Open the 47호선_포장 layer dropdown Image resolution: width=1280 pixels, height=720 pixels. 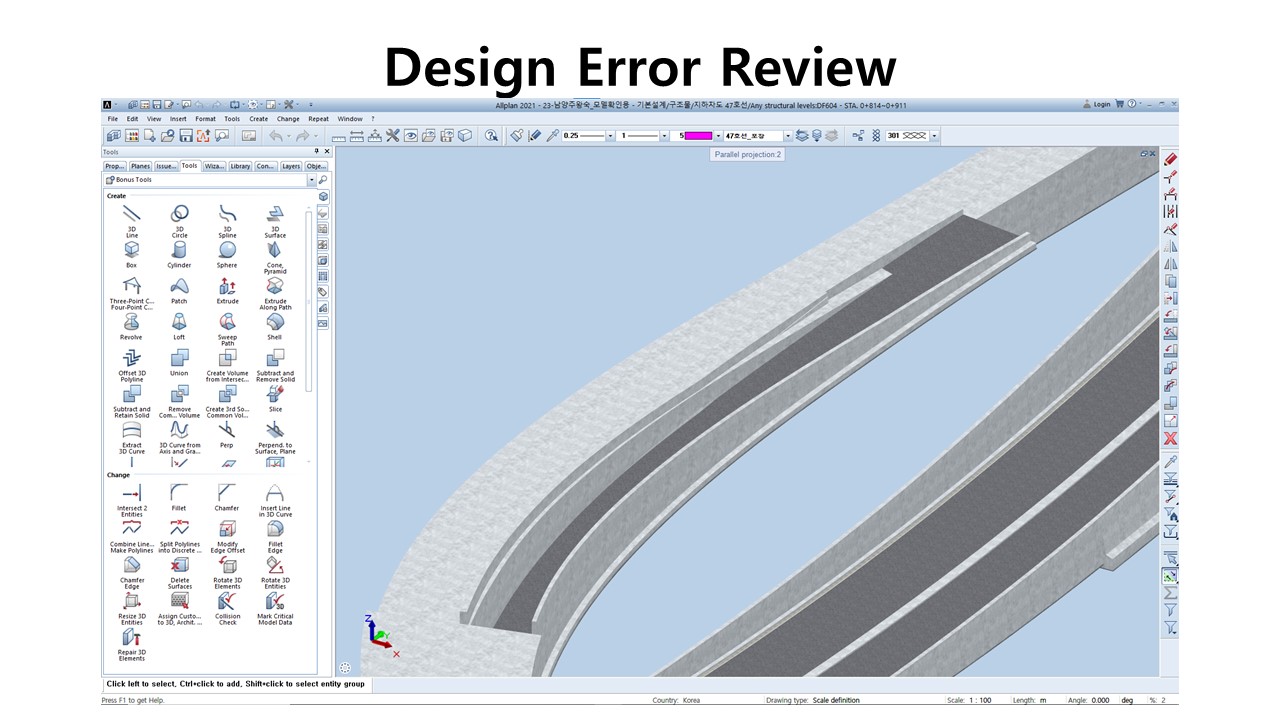tap(788, 135)
